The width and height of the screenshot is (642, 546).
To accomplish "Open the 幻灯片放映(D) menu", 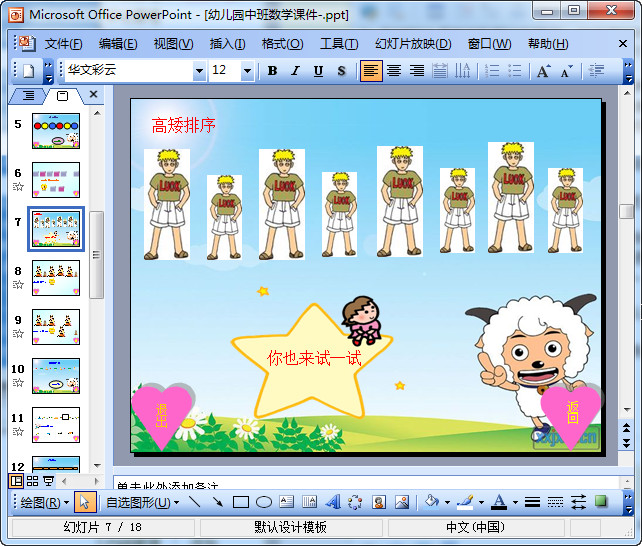I will (413, 43).
